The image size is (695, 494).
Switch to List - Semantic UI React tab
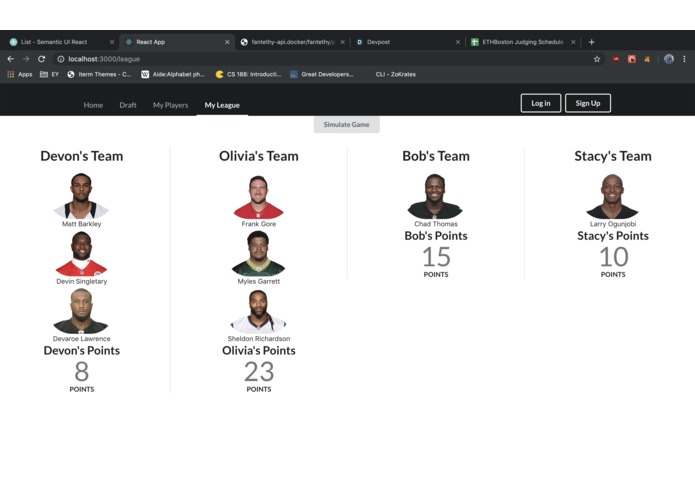tap(54, 42)
